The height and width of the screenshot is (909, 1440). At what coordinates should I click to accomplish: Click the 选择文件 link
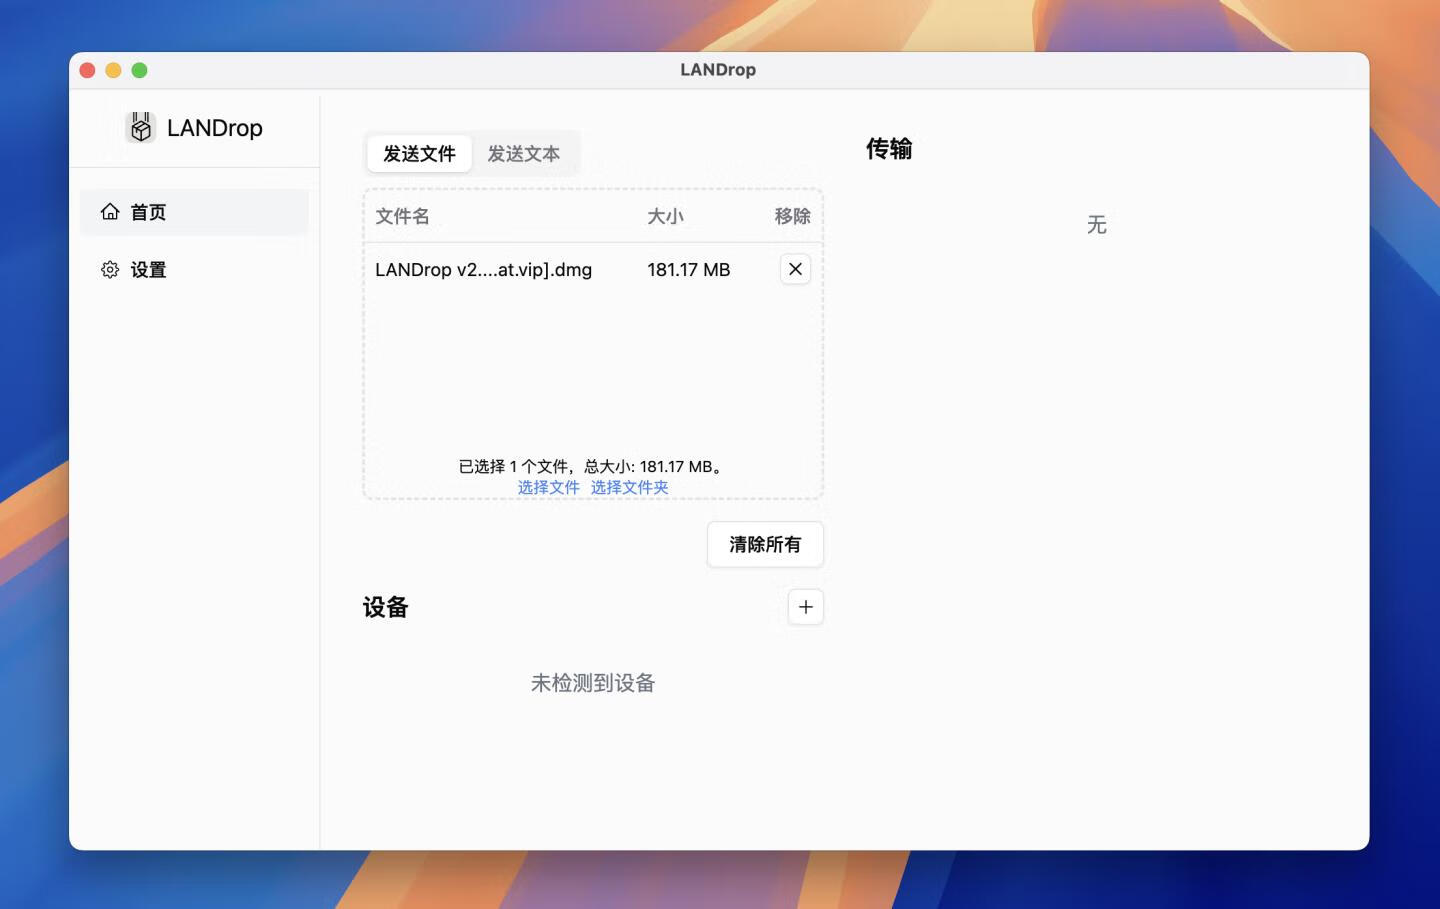point(548,487)
